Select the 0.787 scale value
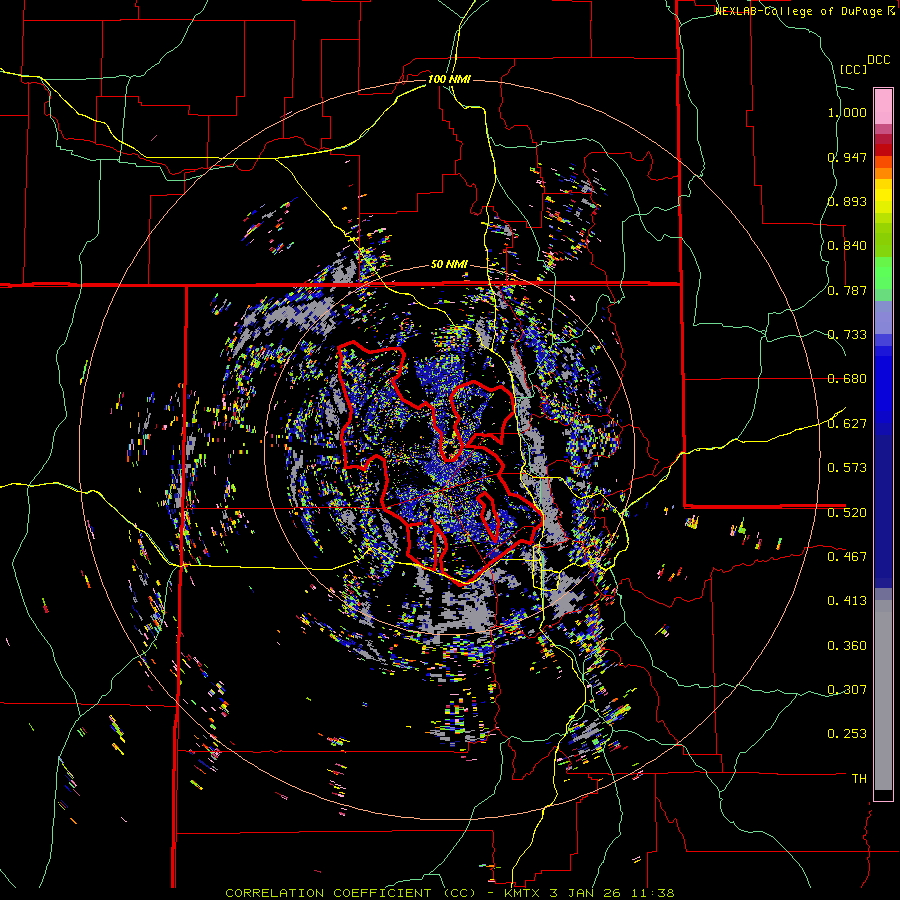Image resolution: width=900 pixels, height=900 pixels. click(x=847, y=290)
